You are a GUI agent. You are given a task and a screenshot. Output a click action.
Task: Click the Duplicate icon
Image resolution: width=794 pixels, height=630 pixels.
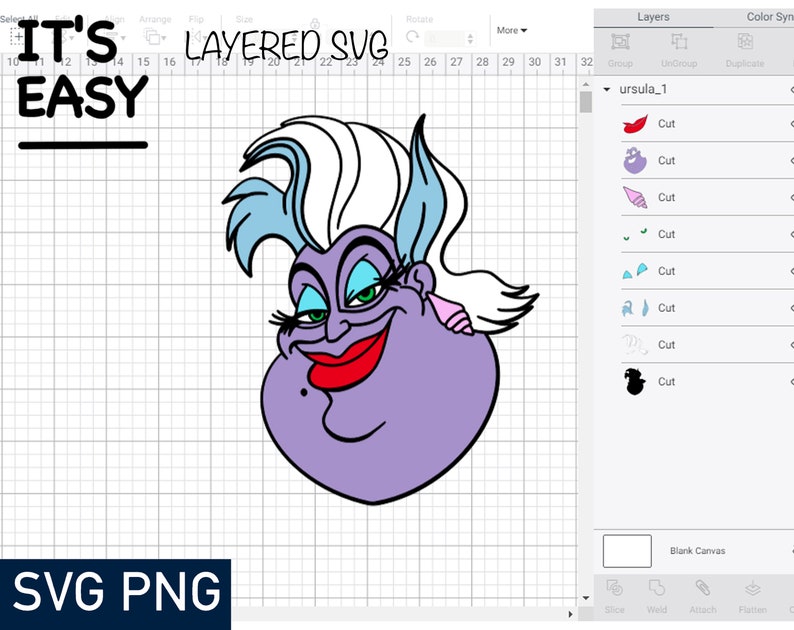pos(745,42)
